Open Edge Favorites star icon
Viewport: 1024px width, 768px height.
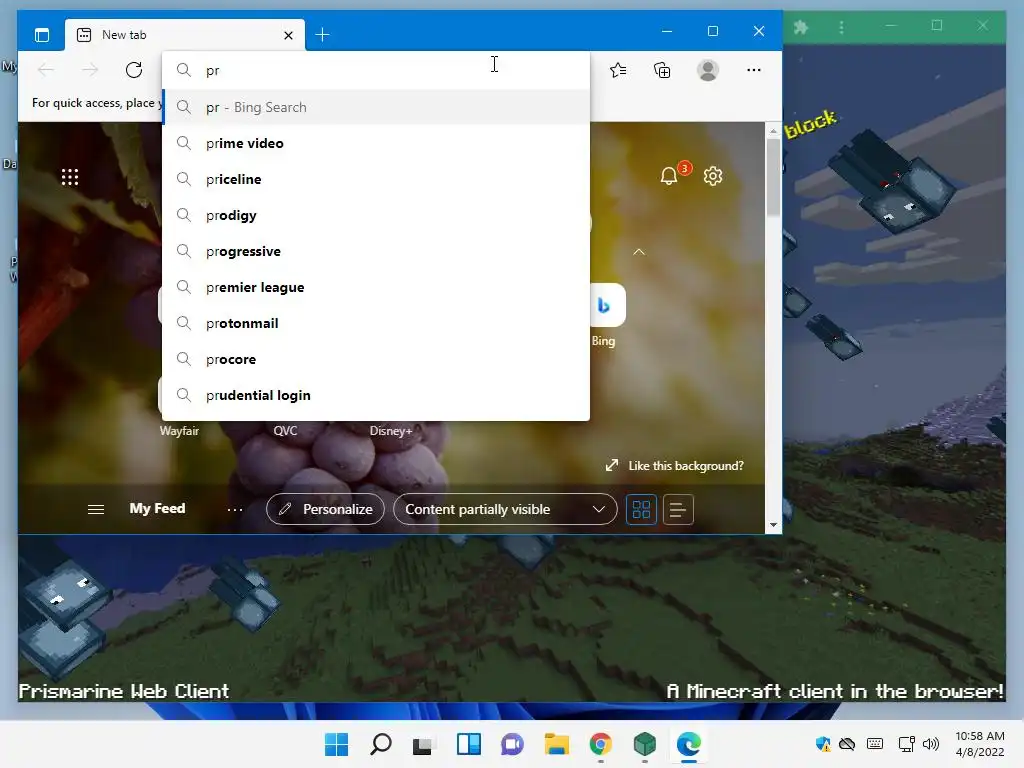point(618,70)
